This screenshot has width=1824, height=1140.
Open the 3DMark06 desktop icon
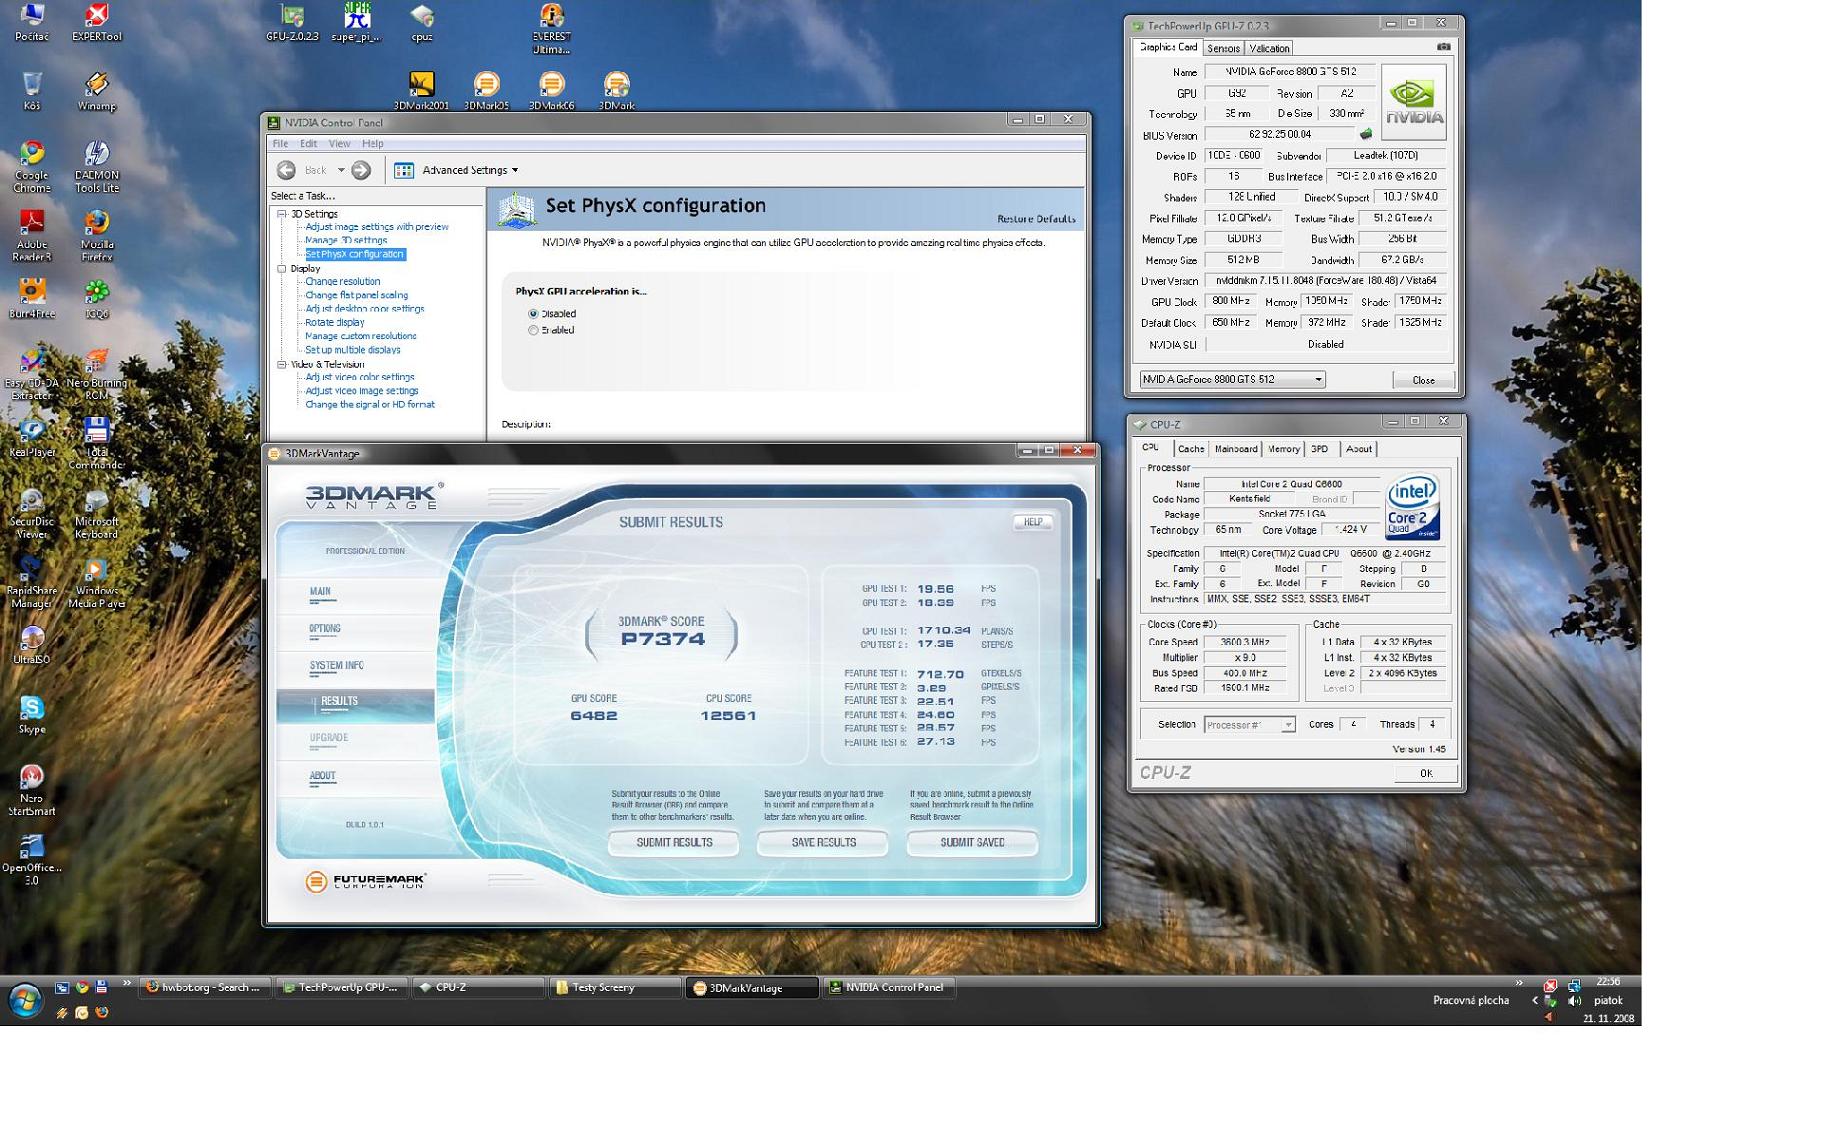click(x=551, y=90)
